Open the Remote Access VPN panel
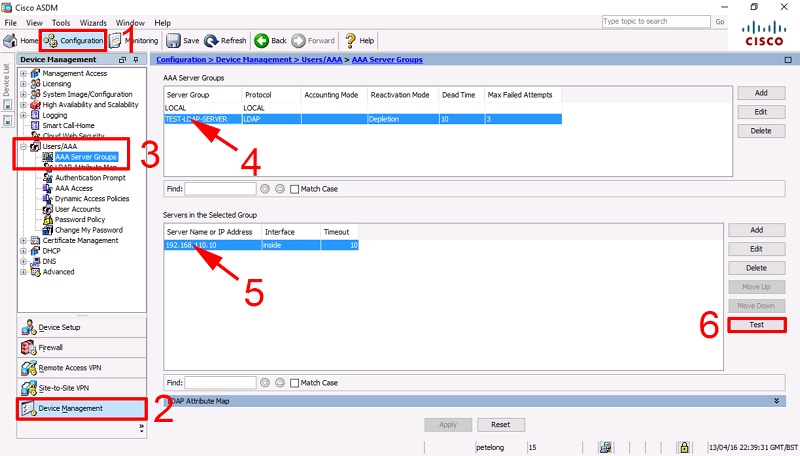The width and height of the screenshot is (800, 456). tap(82, 368)
